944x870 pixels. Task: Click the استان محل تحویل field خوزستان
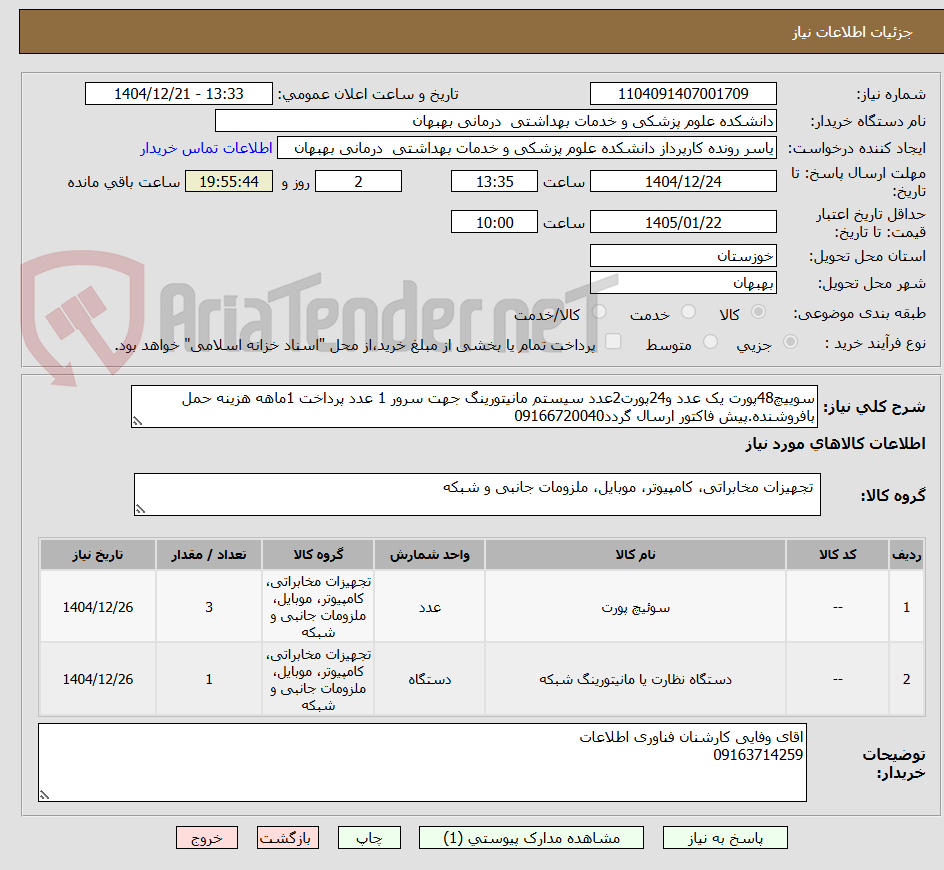click(683, 256)
